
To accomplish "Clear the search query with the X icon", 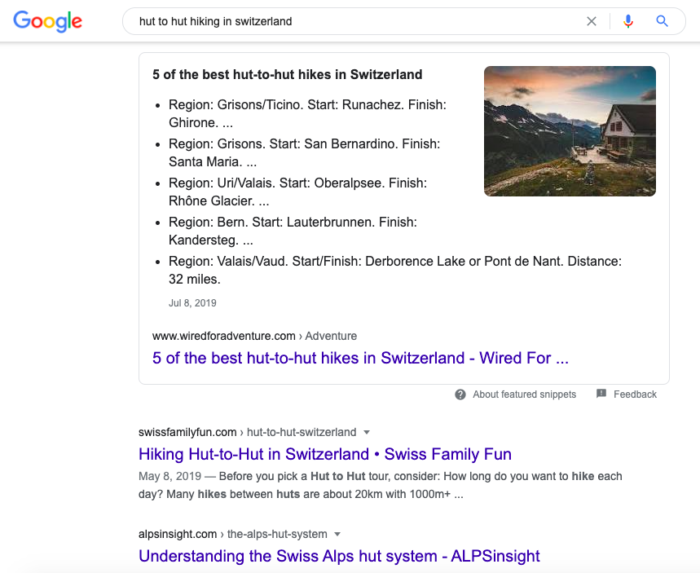I will pyautogui.click(x=591, y=21).
